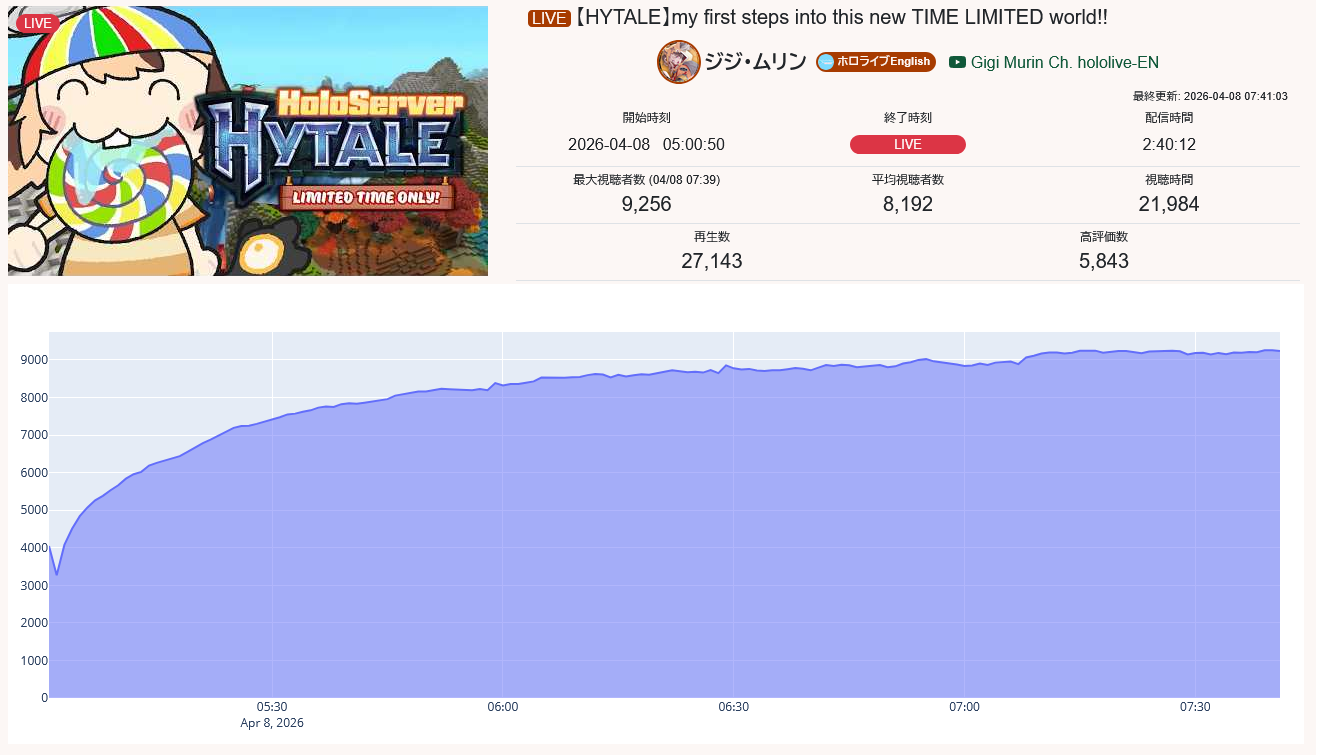Click the dip at the start of the viewer curve
Image resolution: width=1321 pixels, height=755 pixels.
pyautogui.click(x=57, y=575)
